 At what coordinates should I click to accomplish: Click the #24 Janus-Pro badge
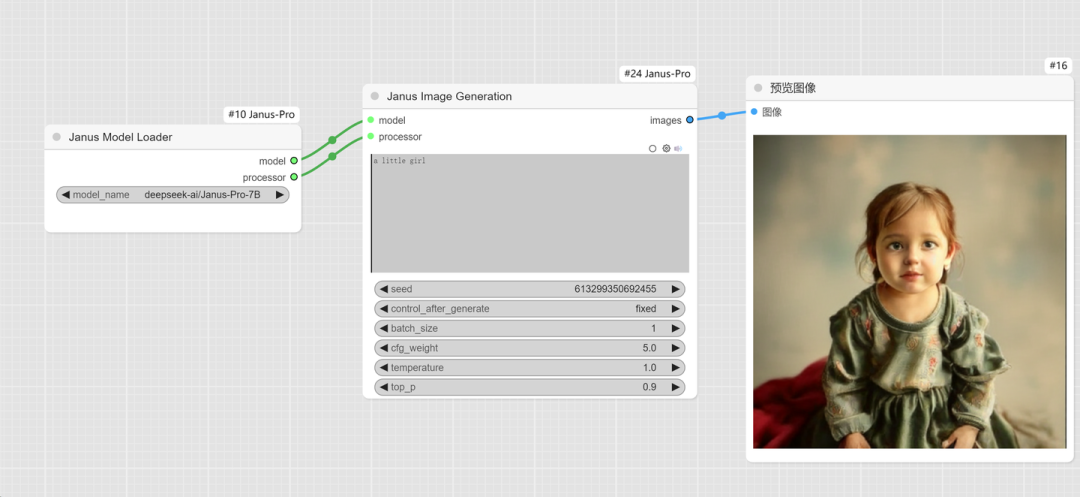pyautogui.click(x=657, y=74)
